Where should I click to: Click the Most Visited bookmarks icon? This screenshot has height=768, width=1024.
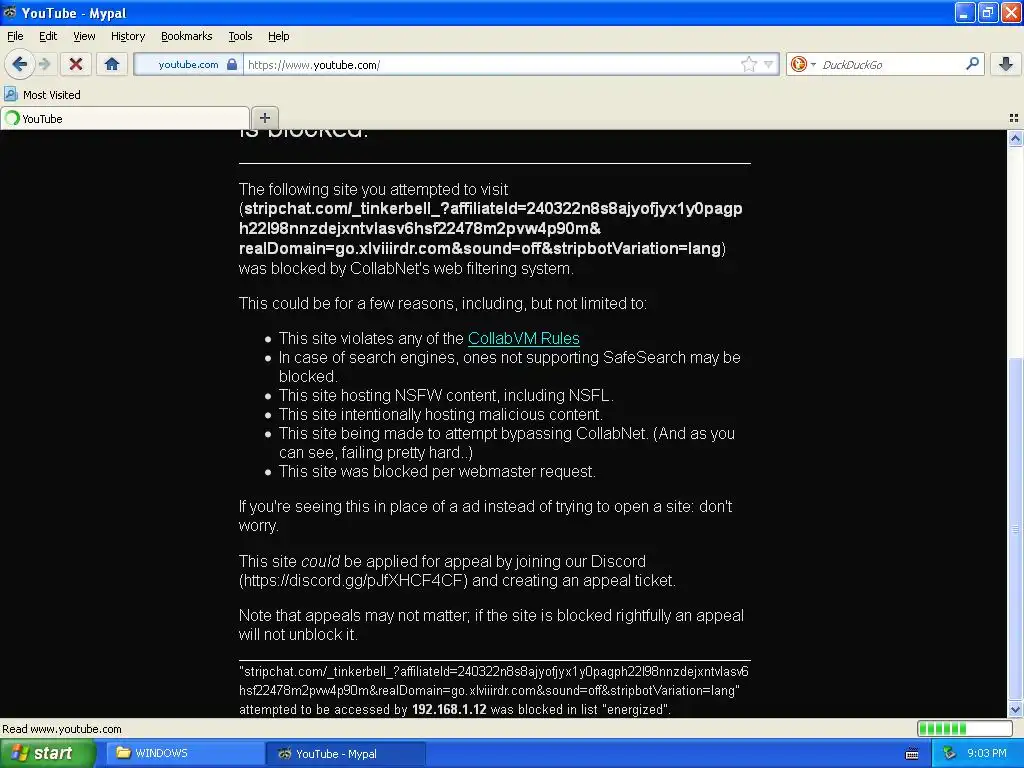(x=10, y=94)
